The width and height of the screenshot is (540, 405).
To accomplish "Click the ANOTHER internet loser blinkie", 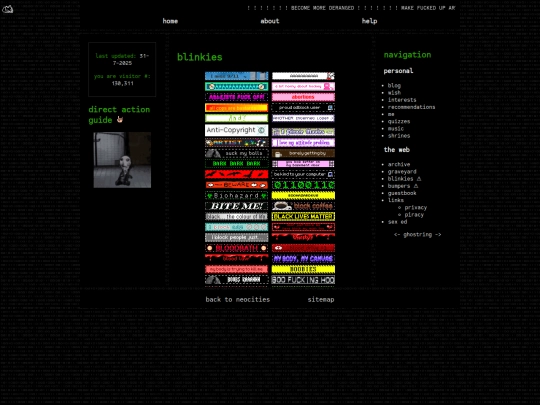I will pos(303,118).
